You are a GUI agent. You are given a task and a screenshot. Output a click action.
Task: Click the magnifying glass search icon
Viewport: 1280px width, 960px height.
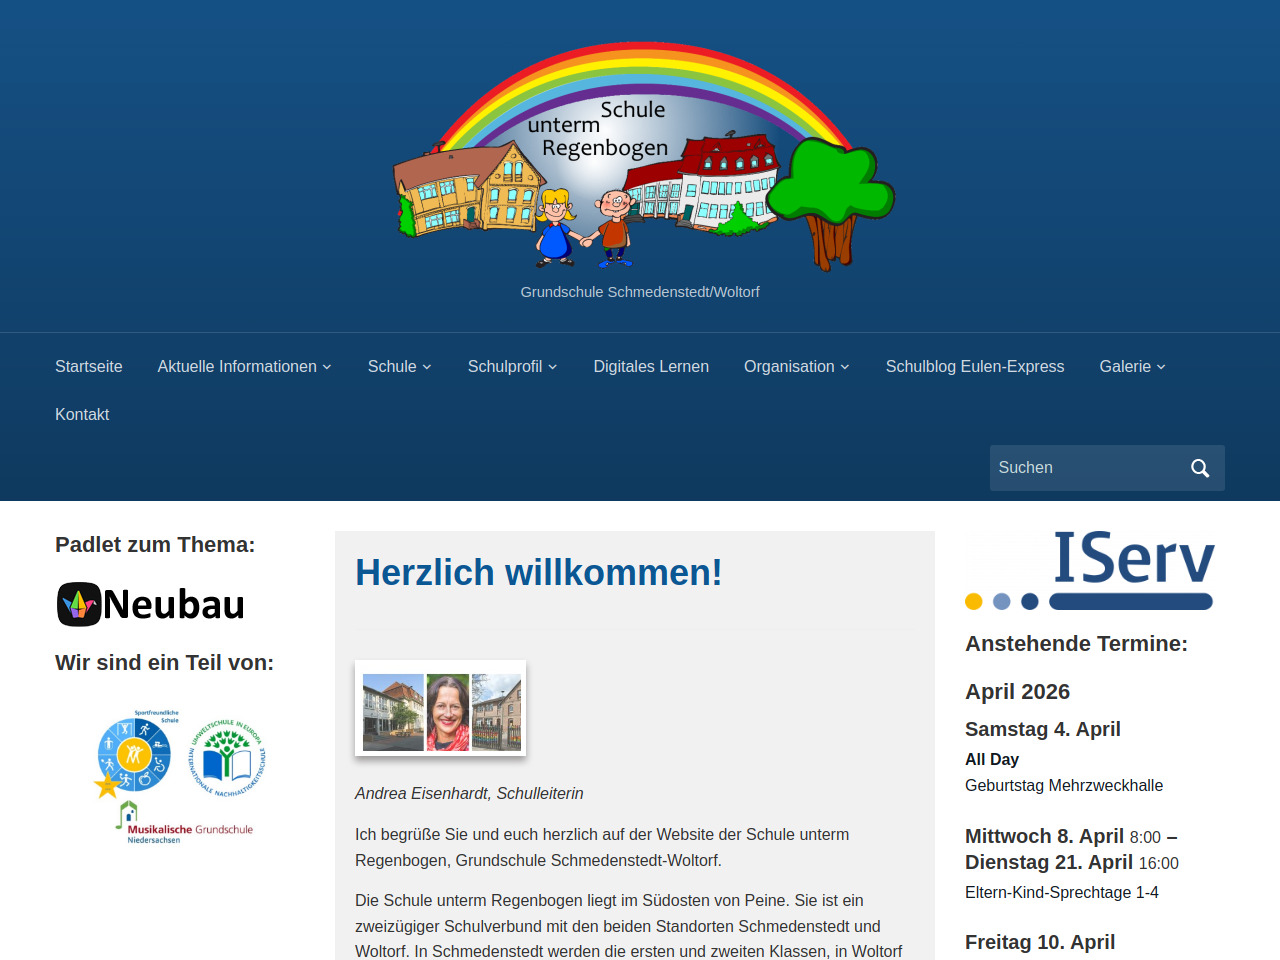tap(1200, 468)
